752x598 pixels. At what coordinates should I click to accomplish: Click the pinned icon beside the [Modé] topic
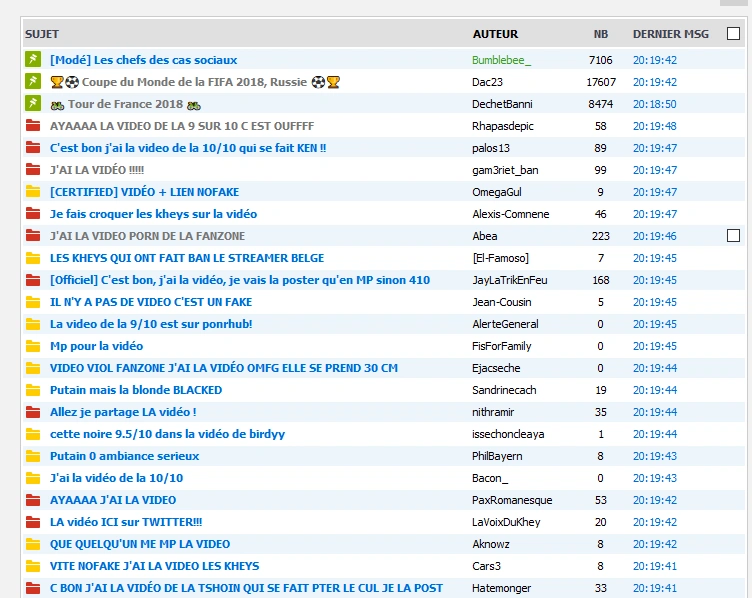click(x=33, y=60)
